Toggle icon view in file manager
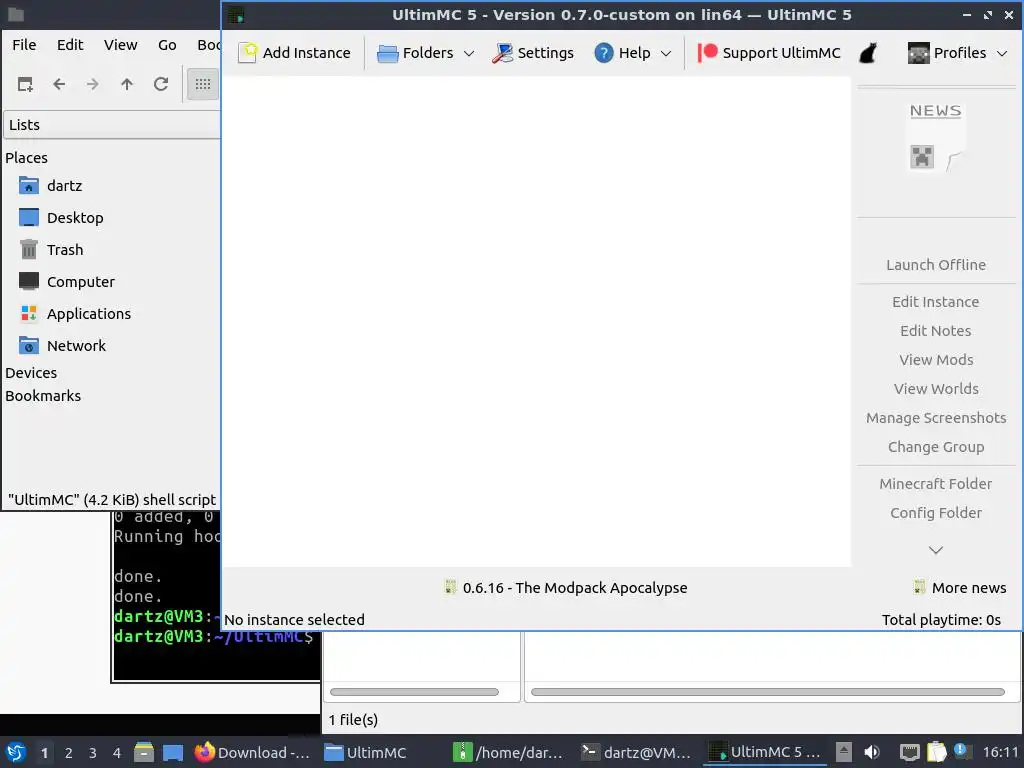Image resolution: width=1024 pixels, height=768 pixels. click(202, 84)
